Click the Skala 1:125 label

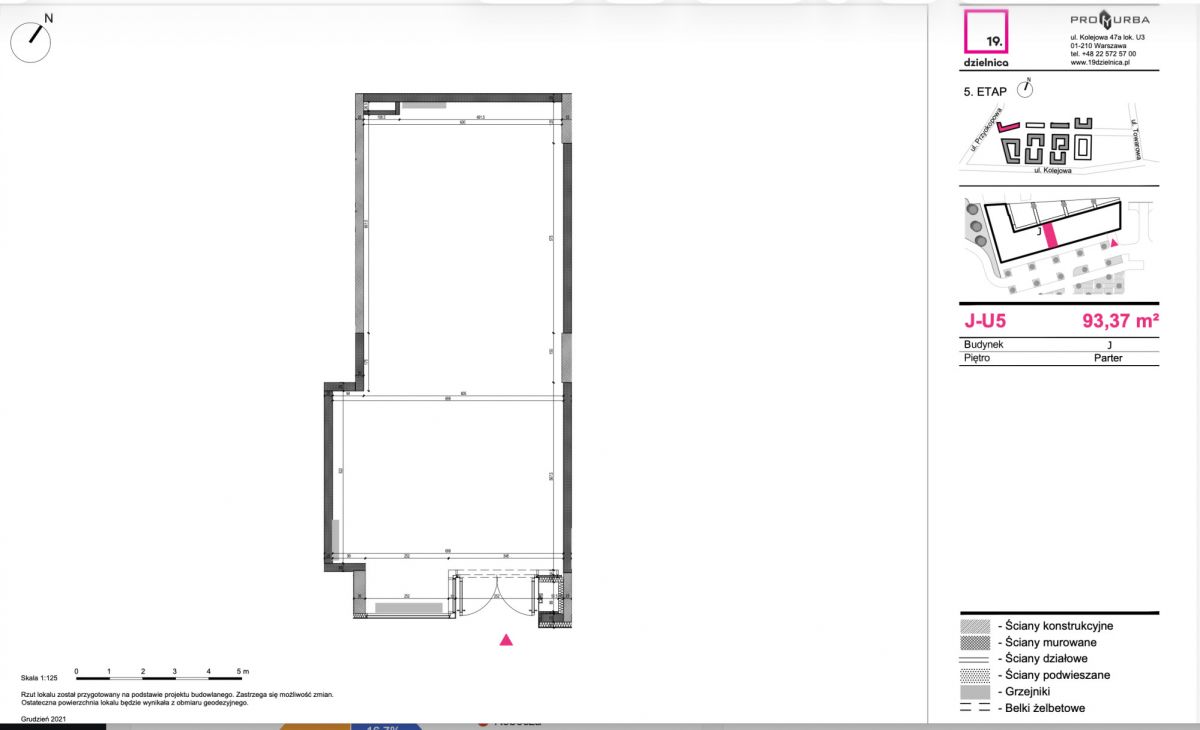pos(37,678)
